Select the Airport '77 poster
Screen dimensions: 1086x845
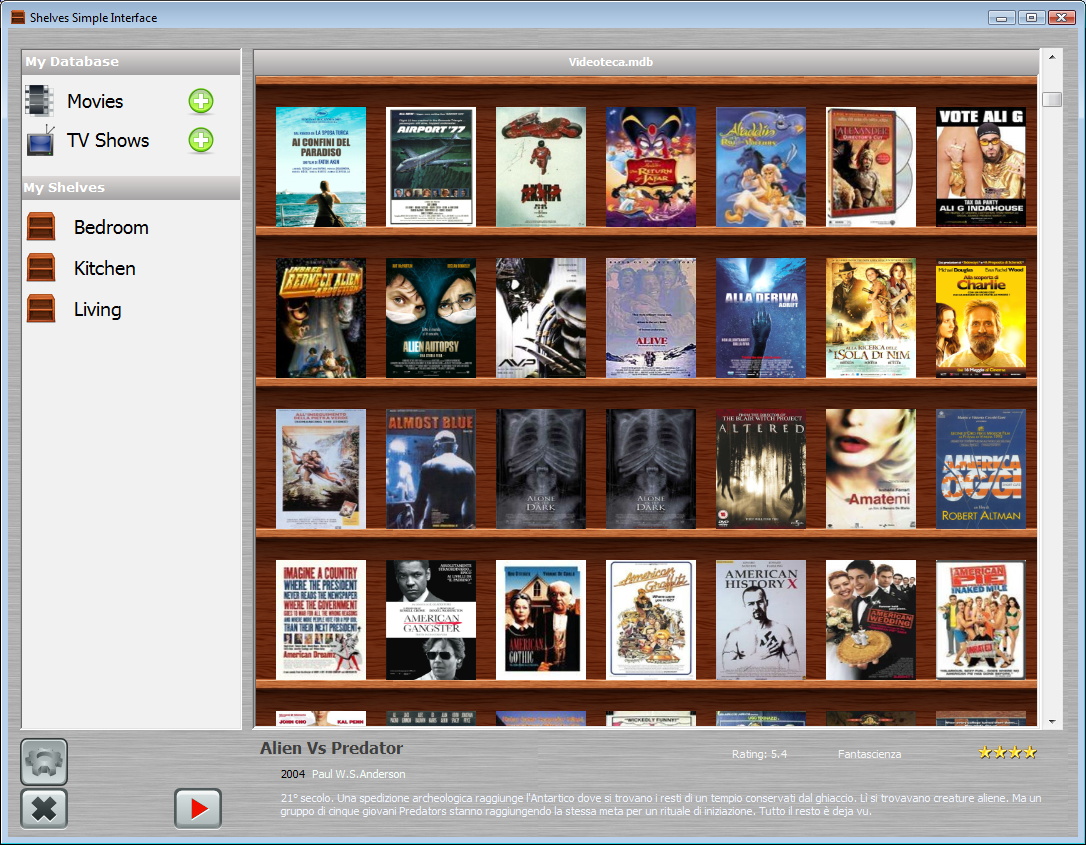tap(431, 167)
